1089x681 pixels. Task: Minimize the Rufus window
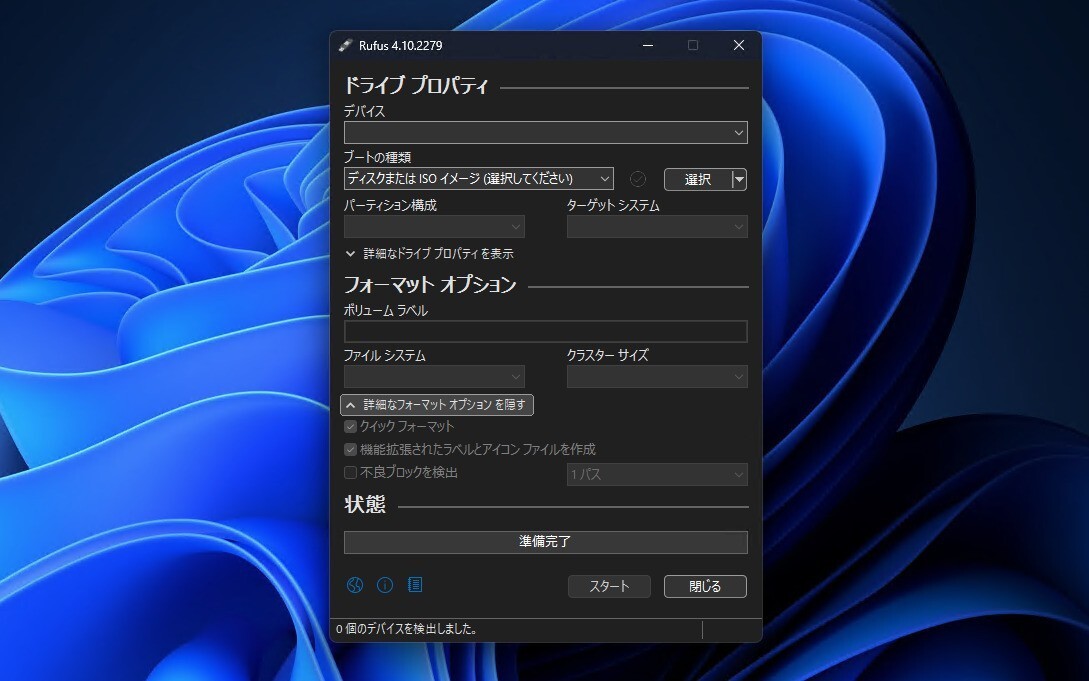(x=648, y=45)
